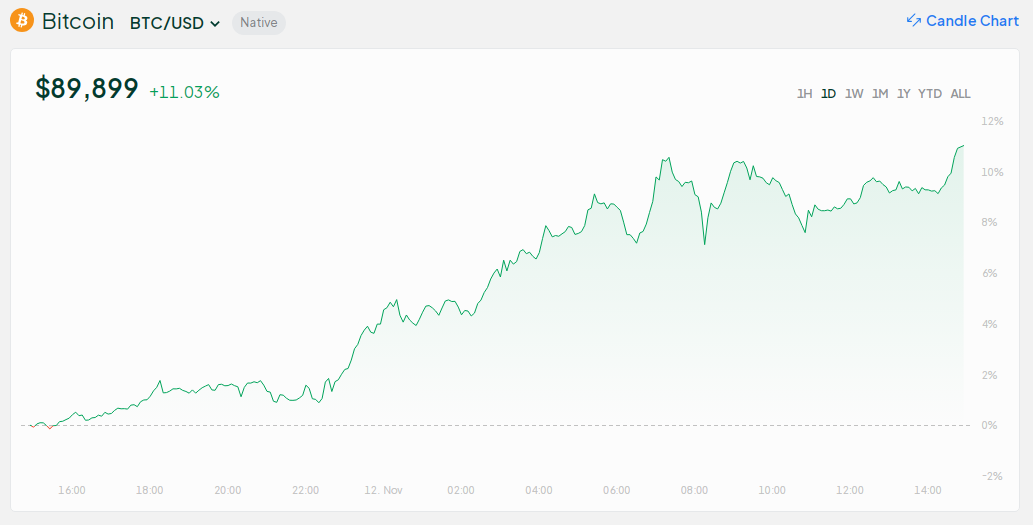The height and width of the screenshot is (525, 1033).
Task: Select the 1W time range
Action: click(854, 94)
